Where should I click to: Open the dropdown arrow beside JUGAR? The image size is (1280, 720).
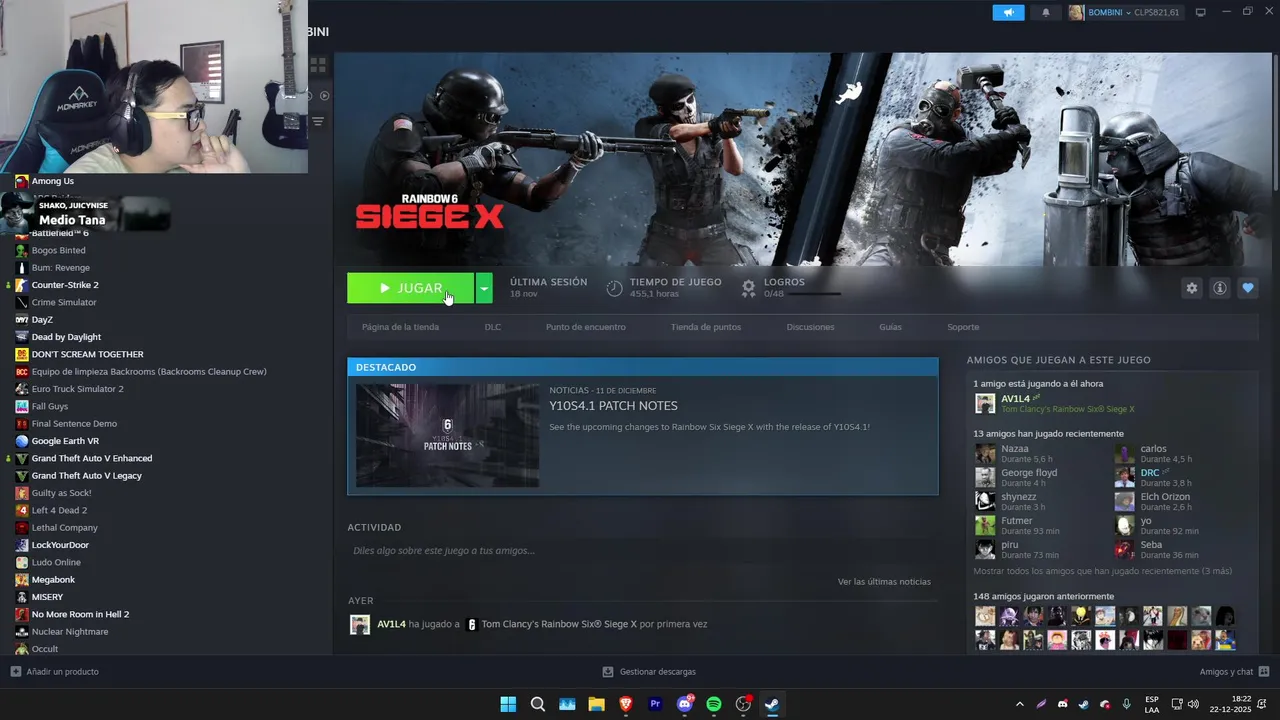(484, 288)
